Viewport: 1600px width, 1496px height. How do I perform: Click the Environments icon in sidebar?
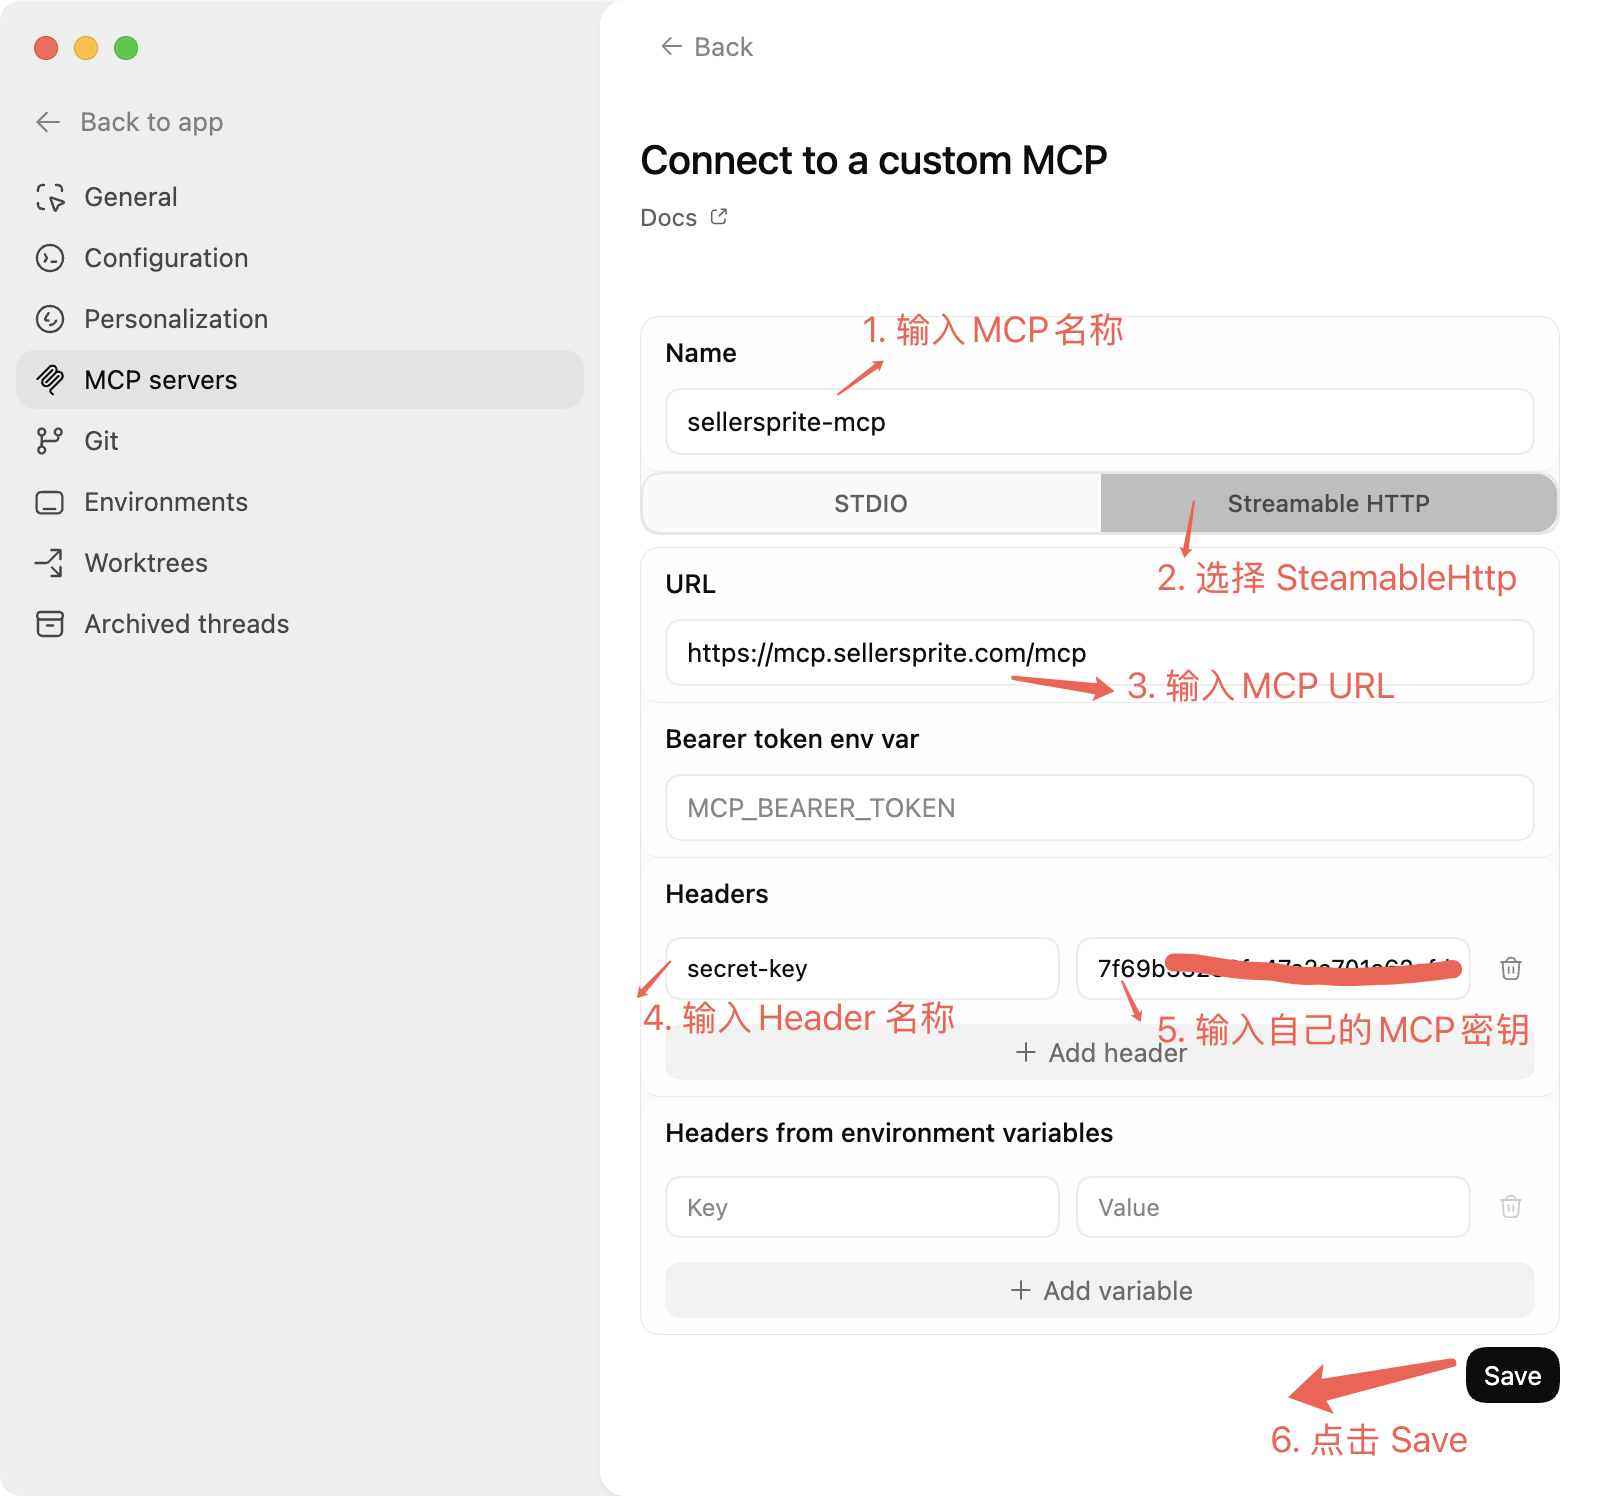coord(50,502)
